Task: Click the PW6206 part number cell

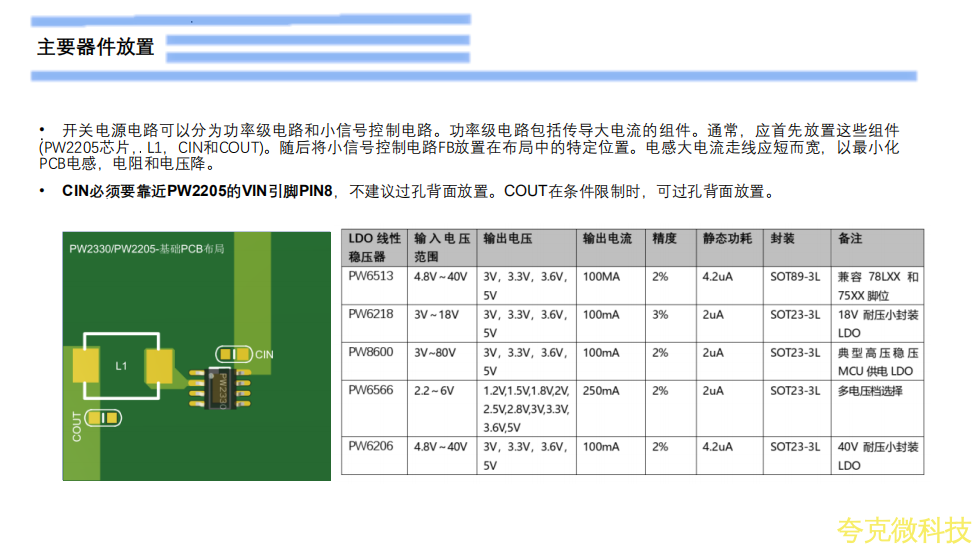Action: [371, 447]
